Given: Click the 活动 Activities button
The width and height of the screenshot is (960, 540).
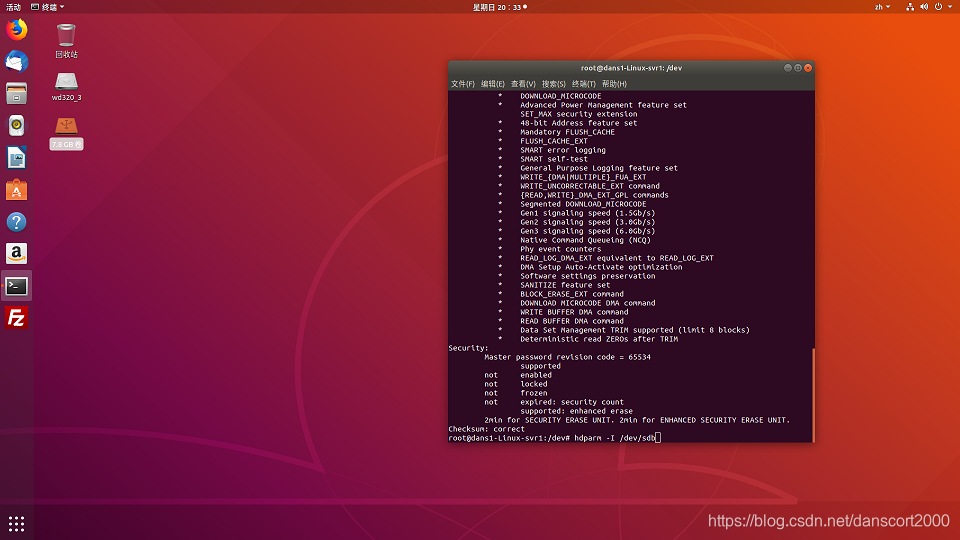Looking at the screenshot, I should point(13,7).
